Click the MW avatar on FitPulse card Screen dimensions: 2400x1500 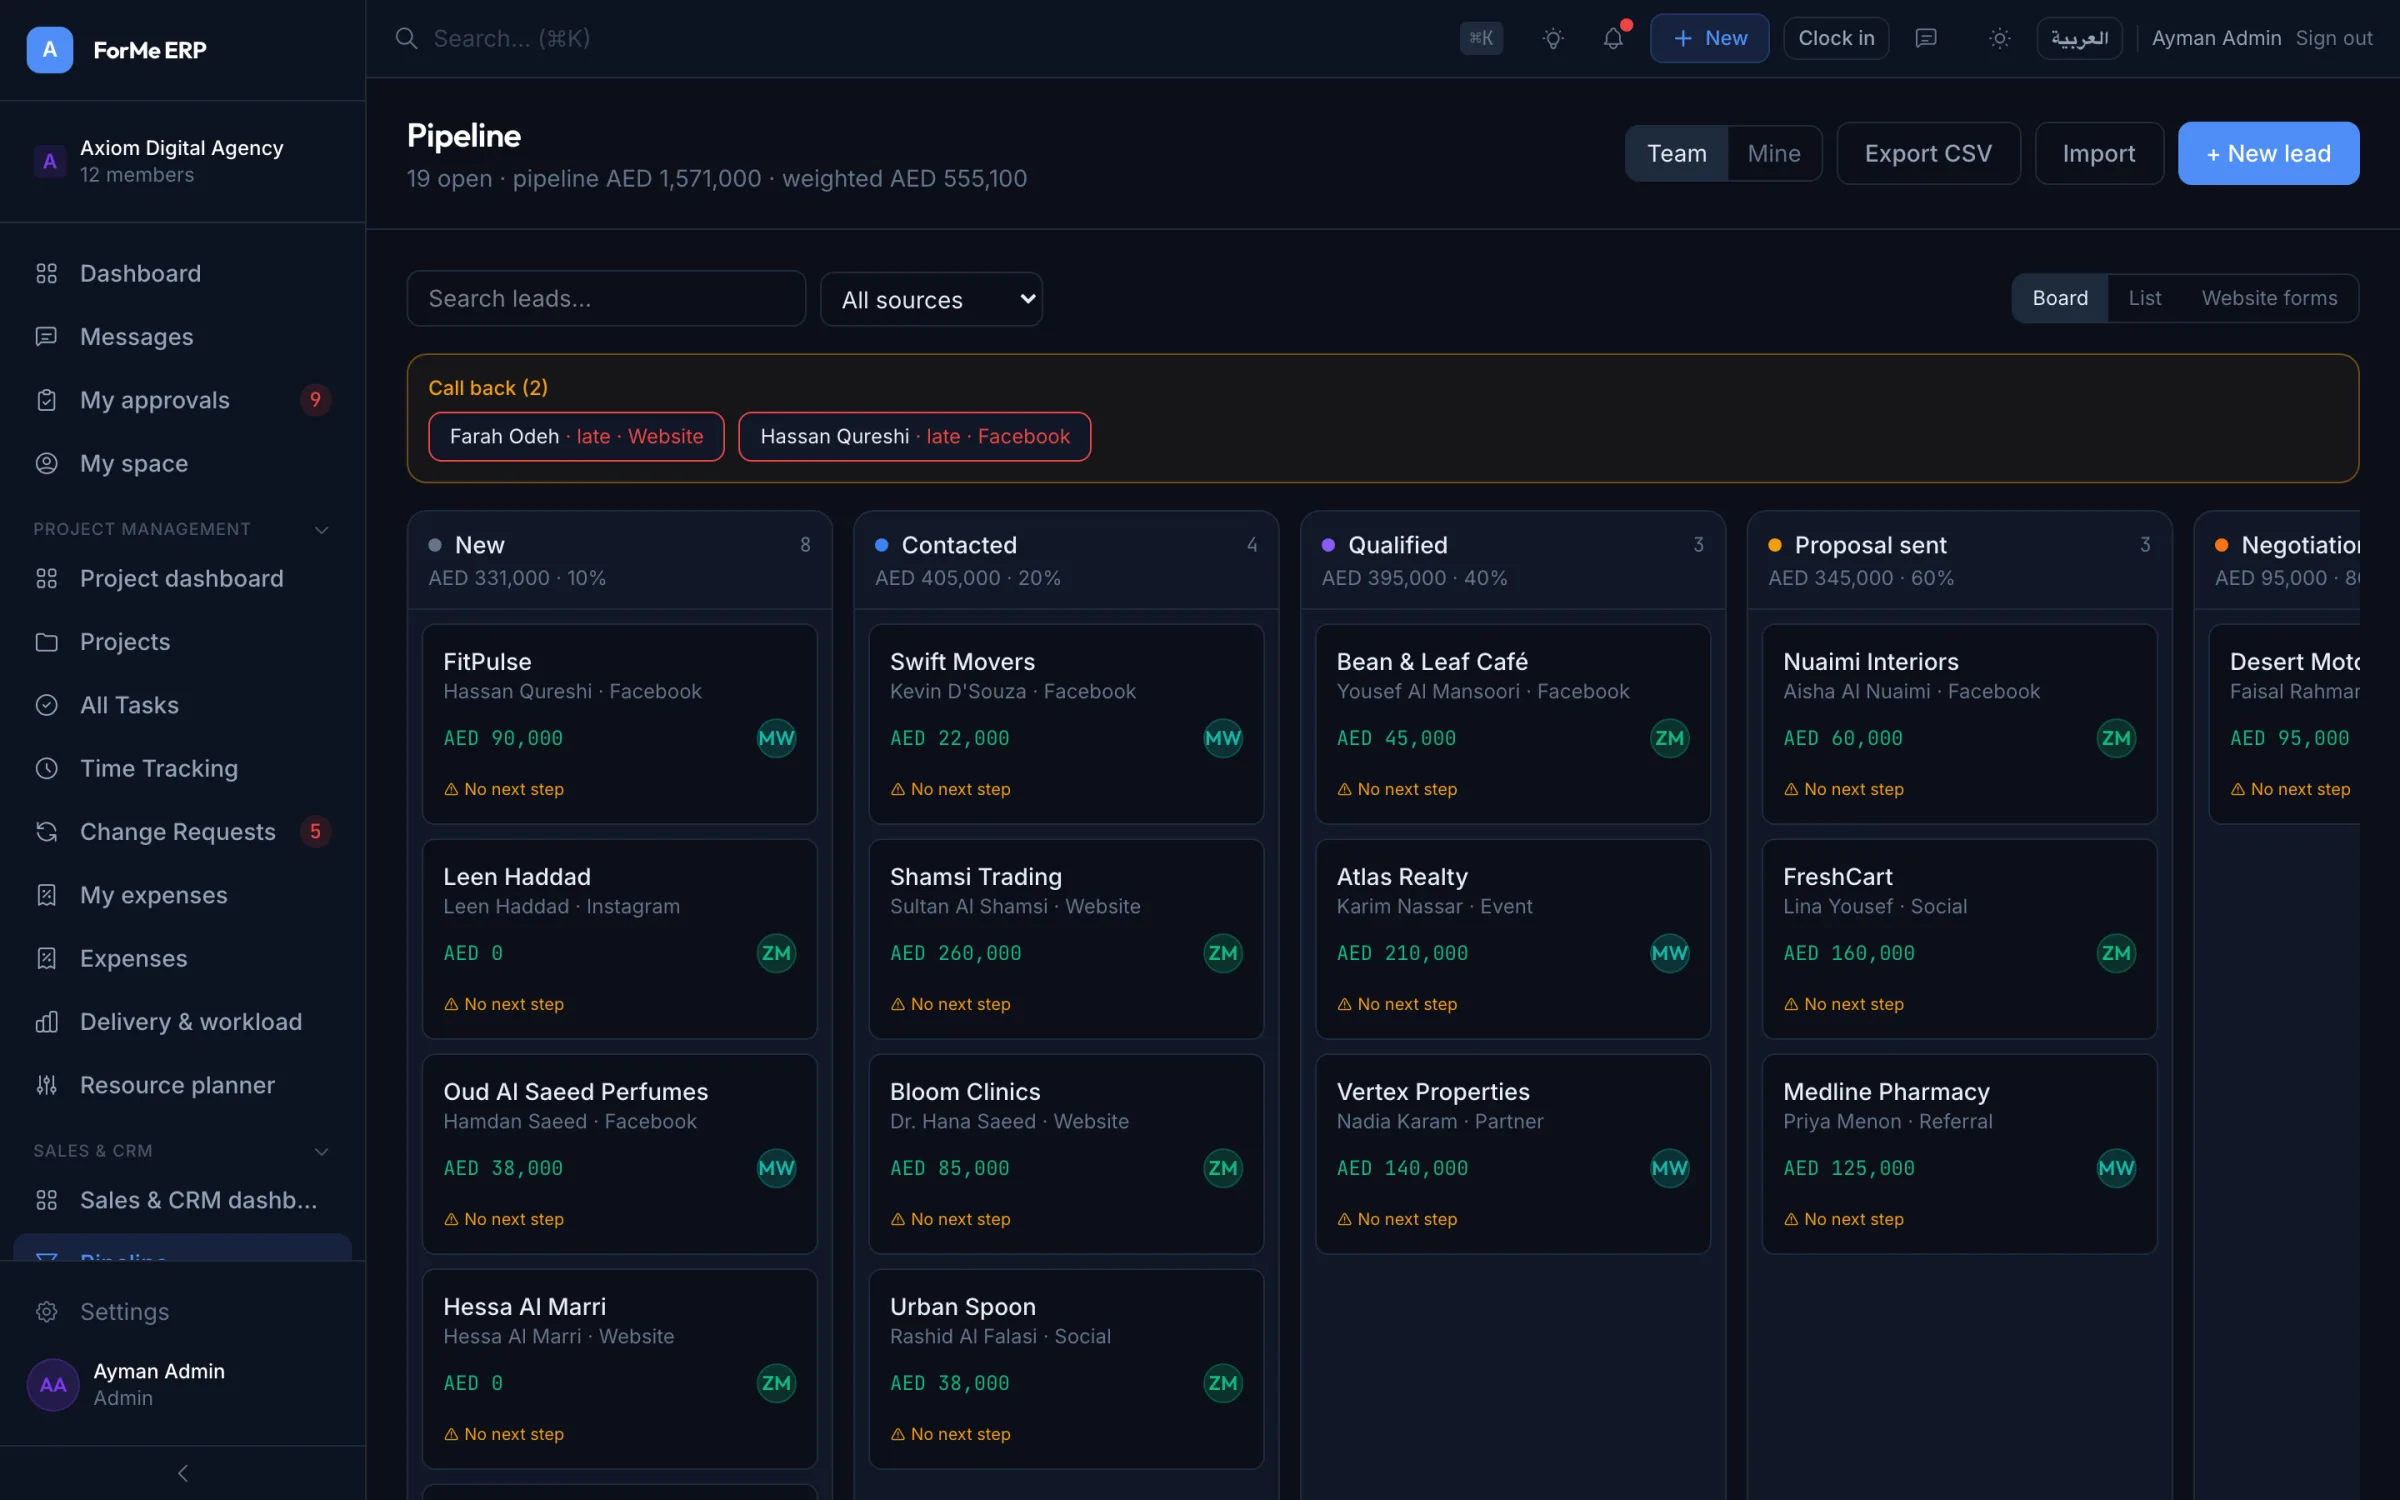[776, 738]
